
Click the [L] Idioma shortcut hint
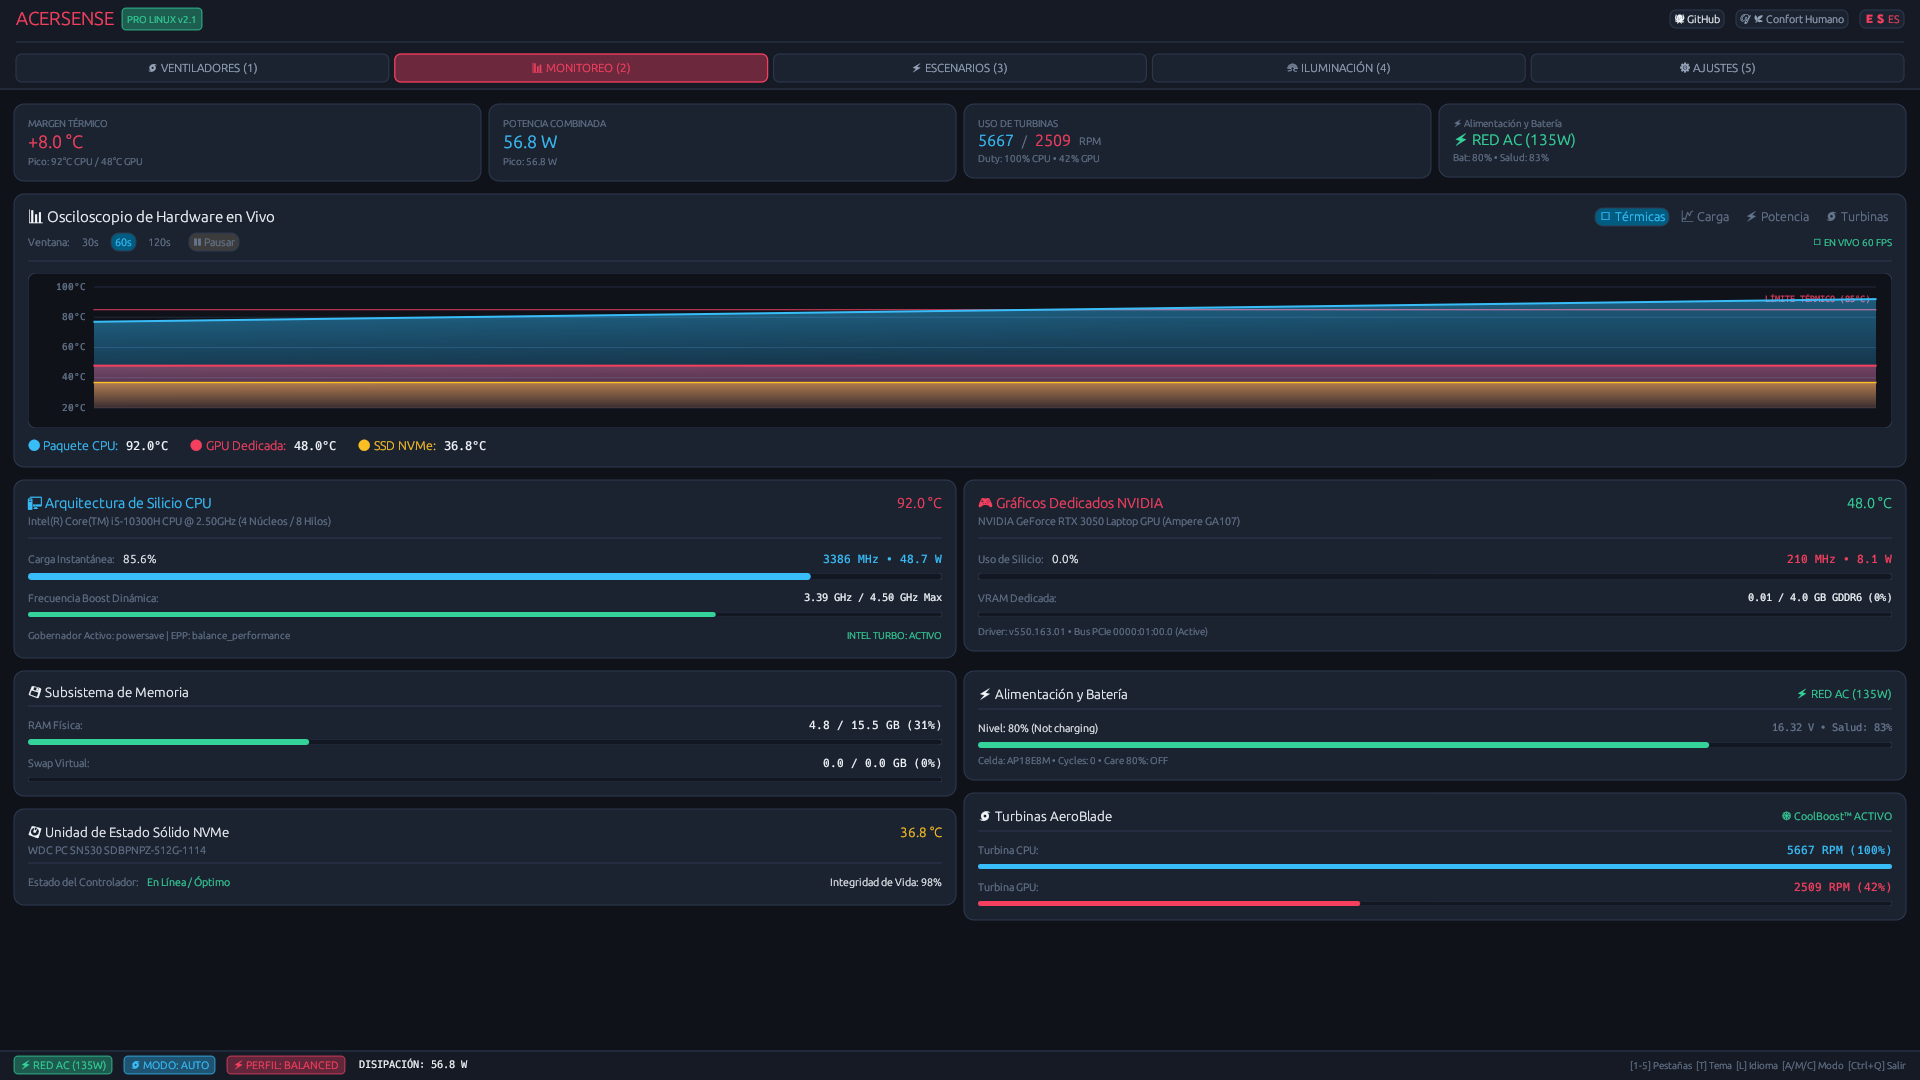tap(1757, 1066)
